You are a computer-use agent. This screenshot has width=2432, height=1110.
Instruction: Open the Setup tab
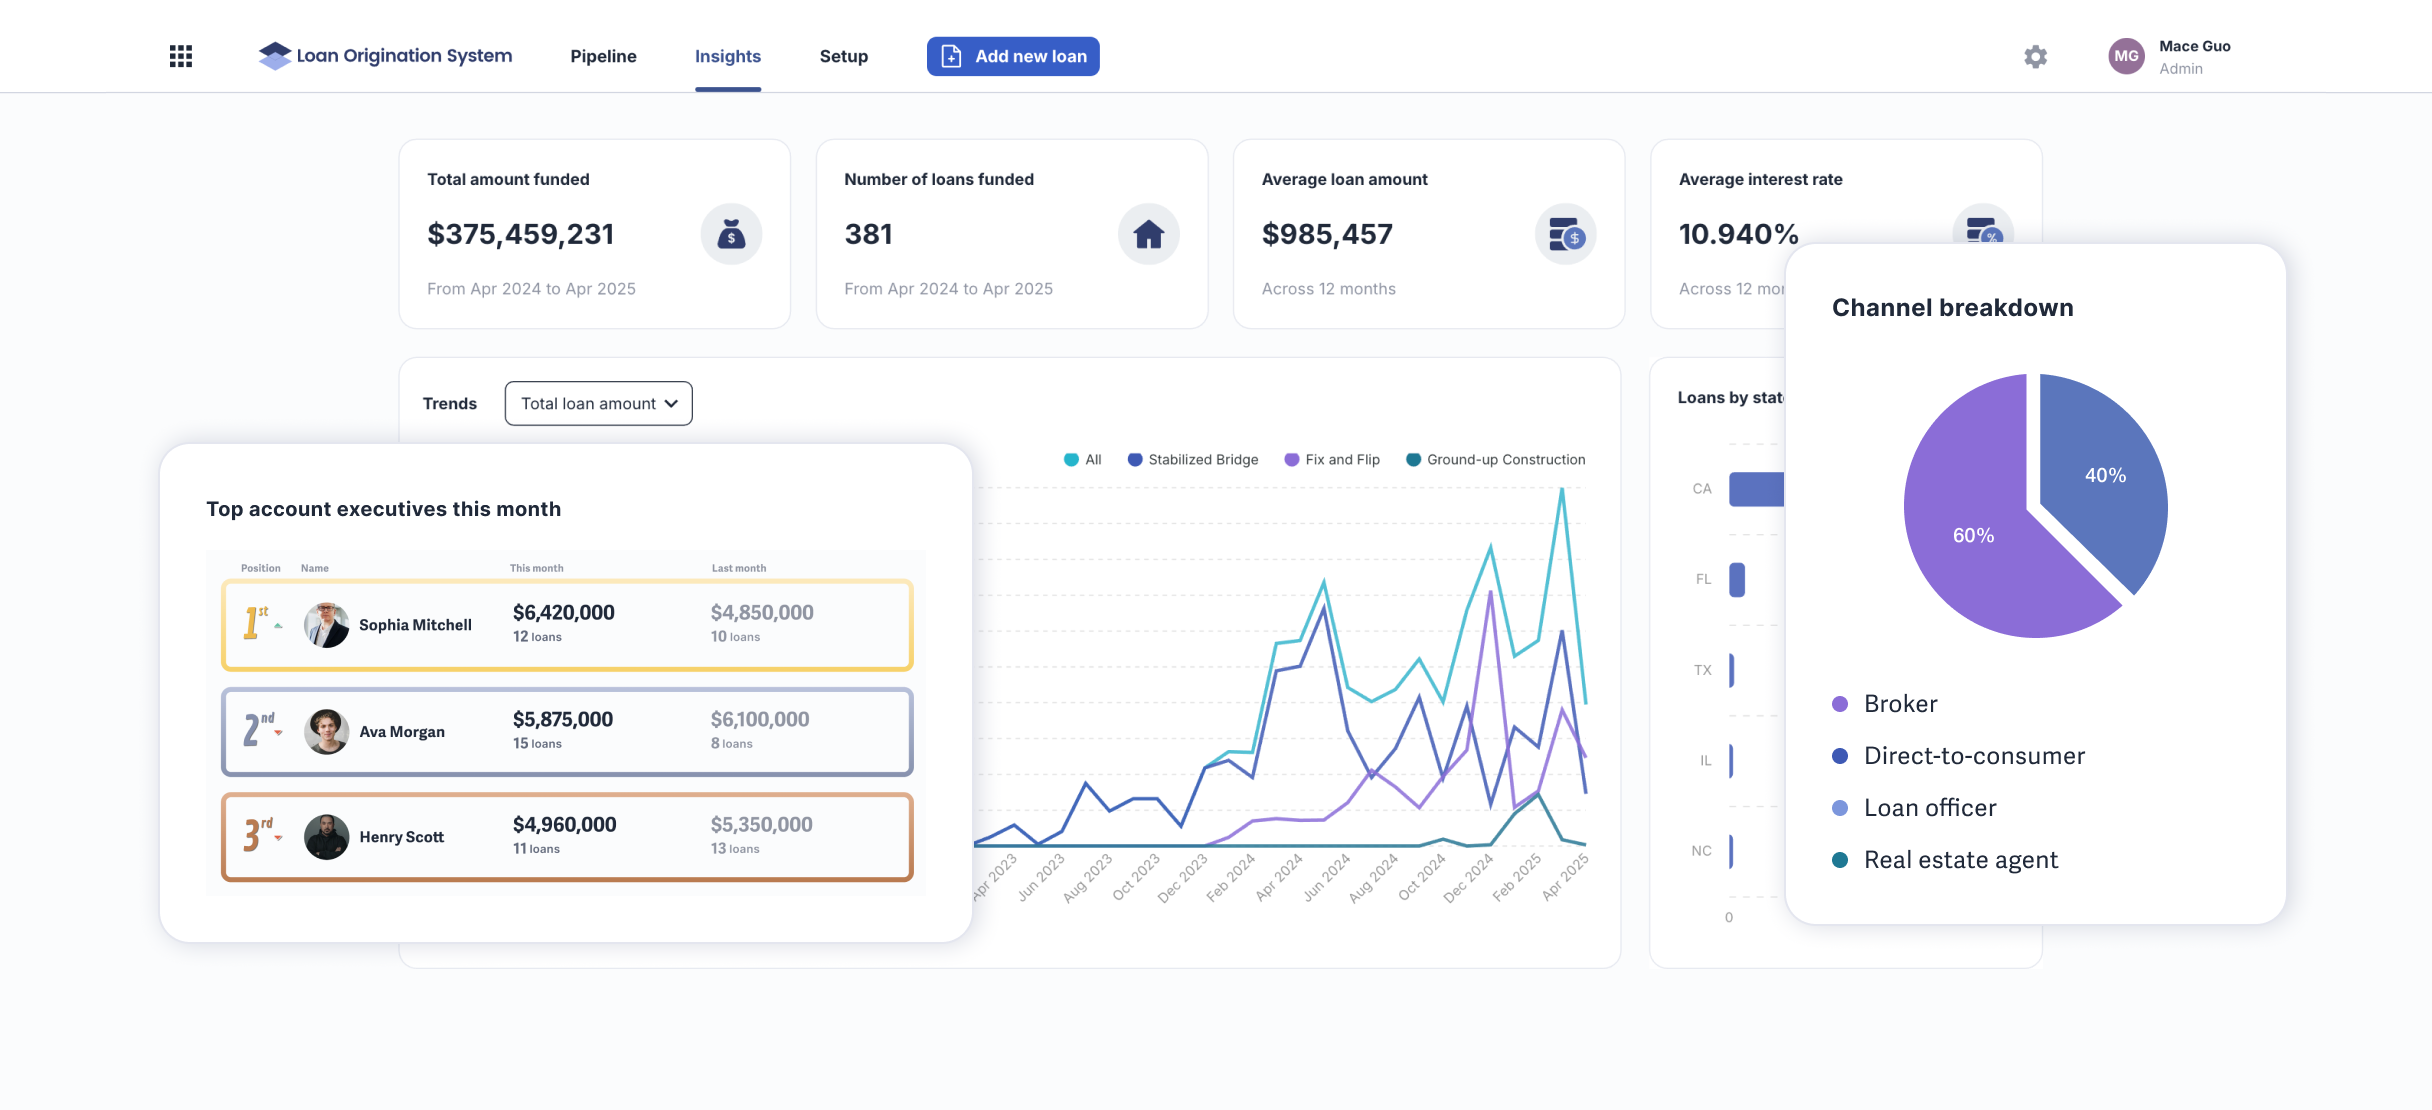[x=844, y=56]
